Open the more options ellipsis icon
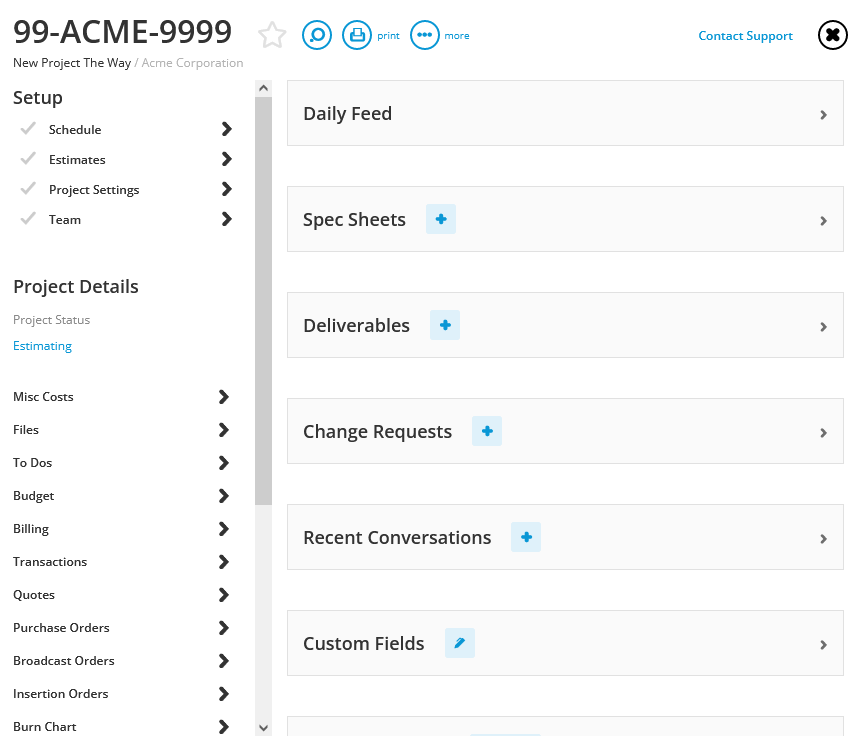 pos(425,35)
